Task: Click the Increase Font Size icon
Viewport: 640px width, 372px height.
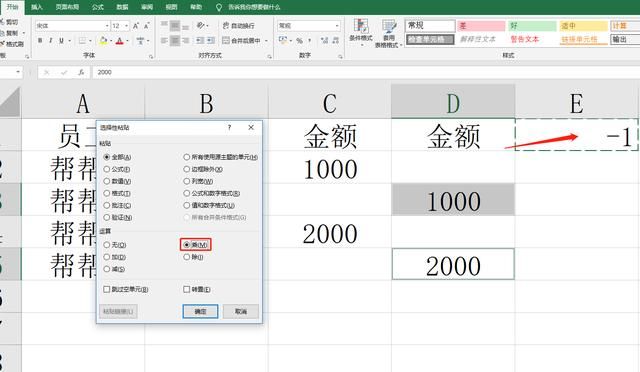Action: point(136,26)
